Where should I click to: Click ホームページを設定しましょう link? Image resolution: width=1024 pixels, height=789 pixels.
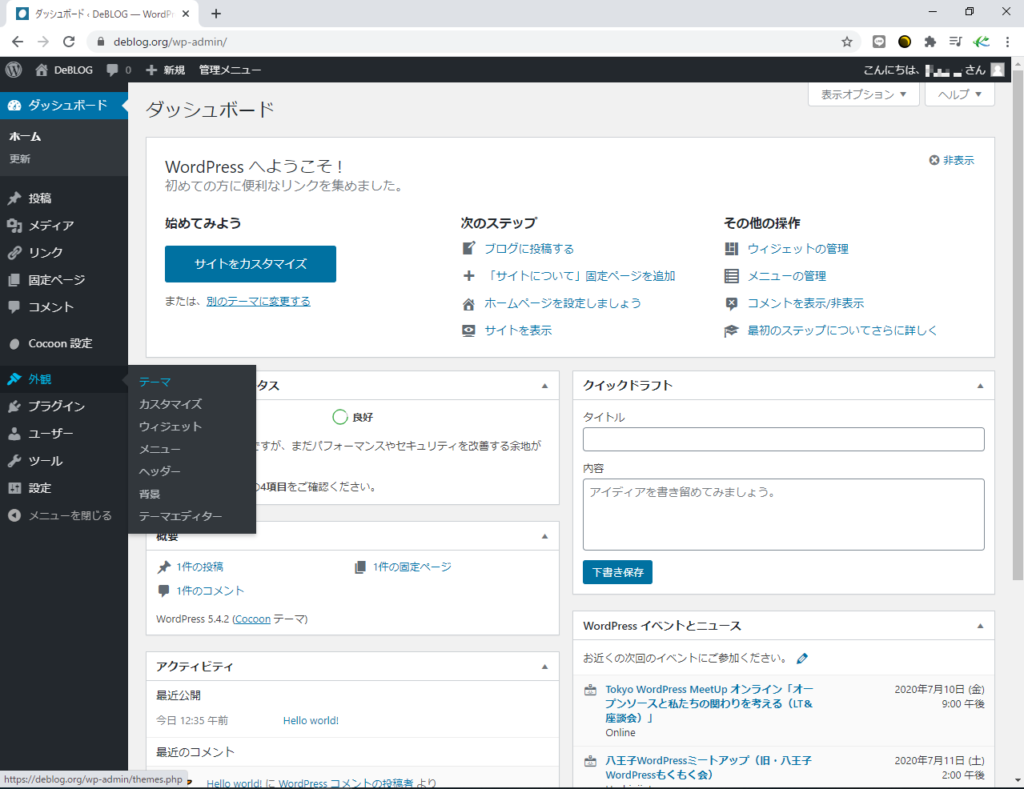(562, 303)
